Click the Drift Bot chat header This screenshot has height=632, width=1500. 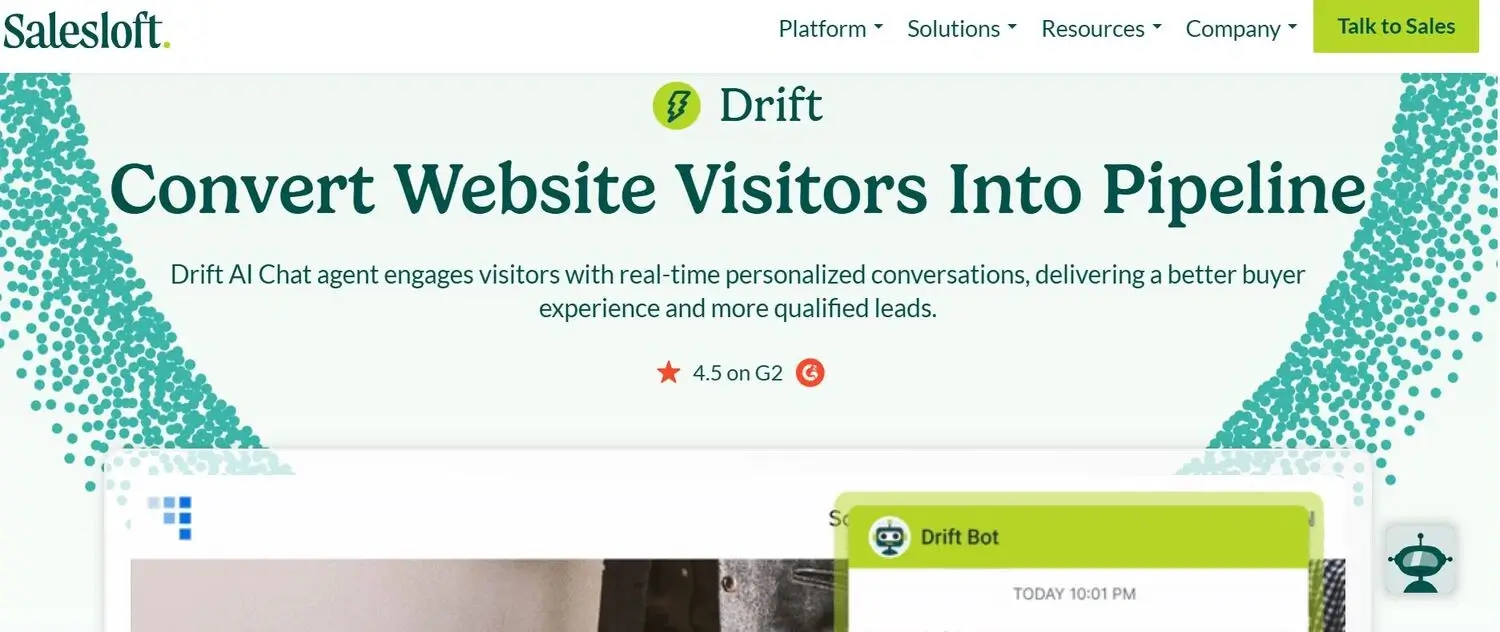coord(1078,537)
